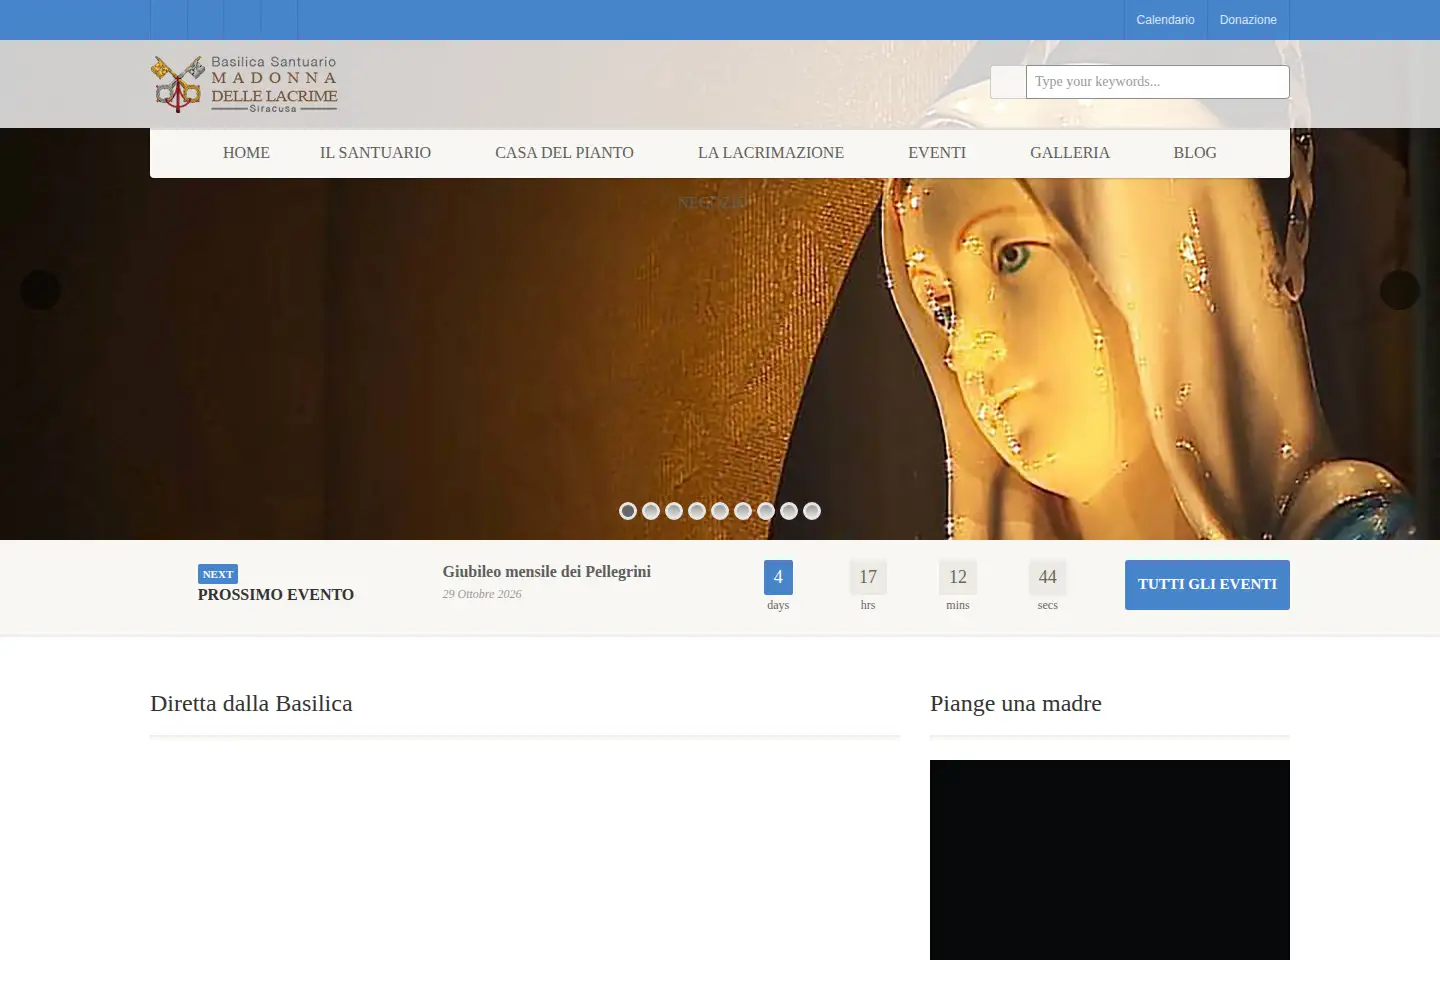Click the NEXT badge label

click(x=218, y=574)
